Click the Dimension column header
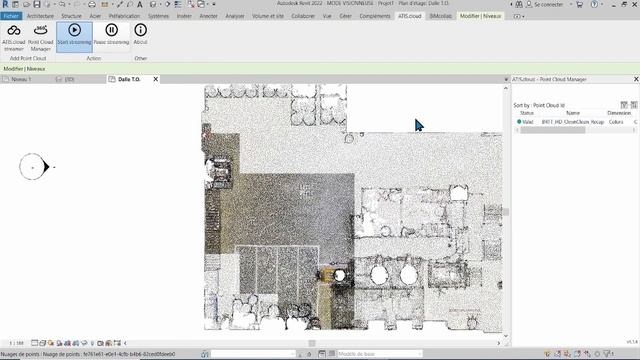The image size is (640, 360). click(x=619, y=113)
